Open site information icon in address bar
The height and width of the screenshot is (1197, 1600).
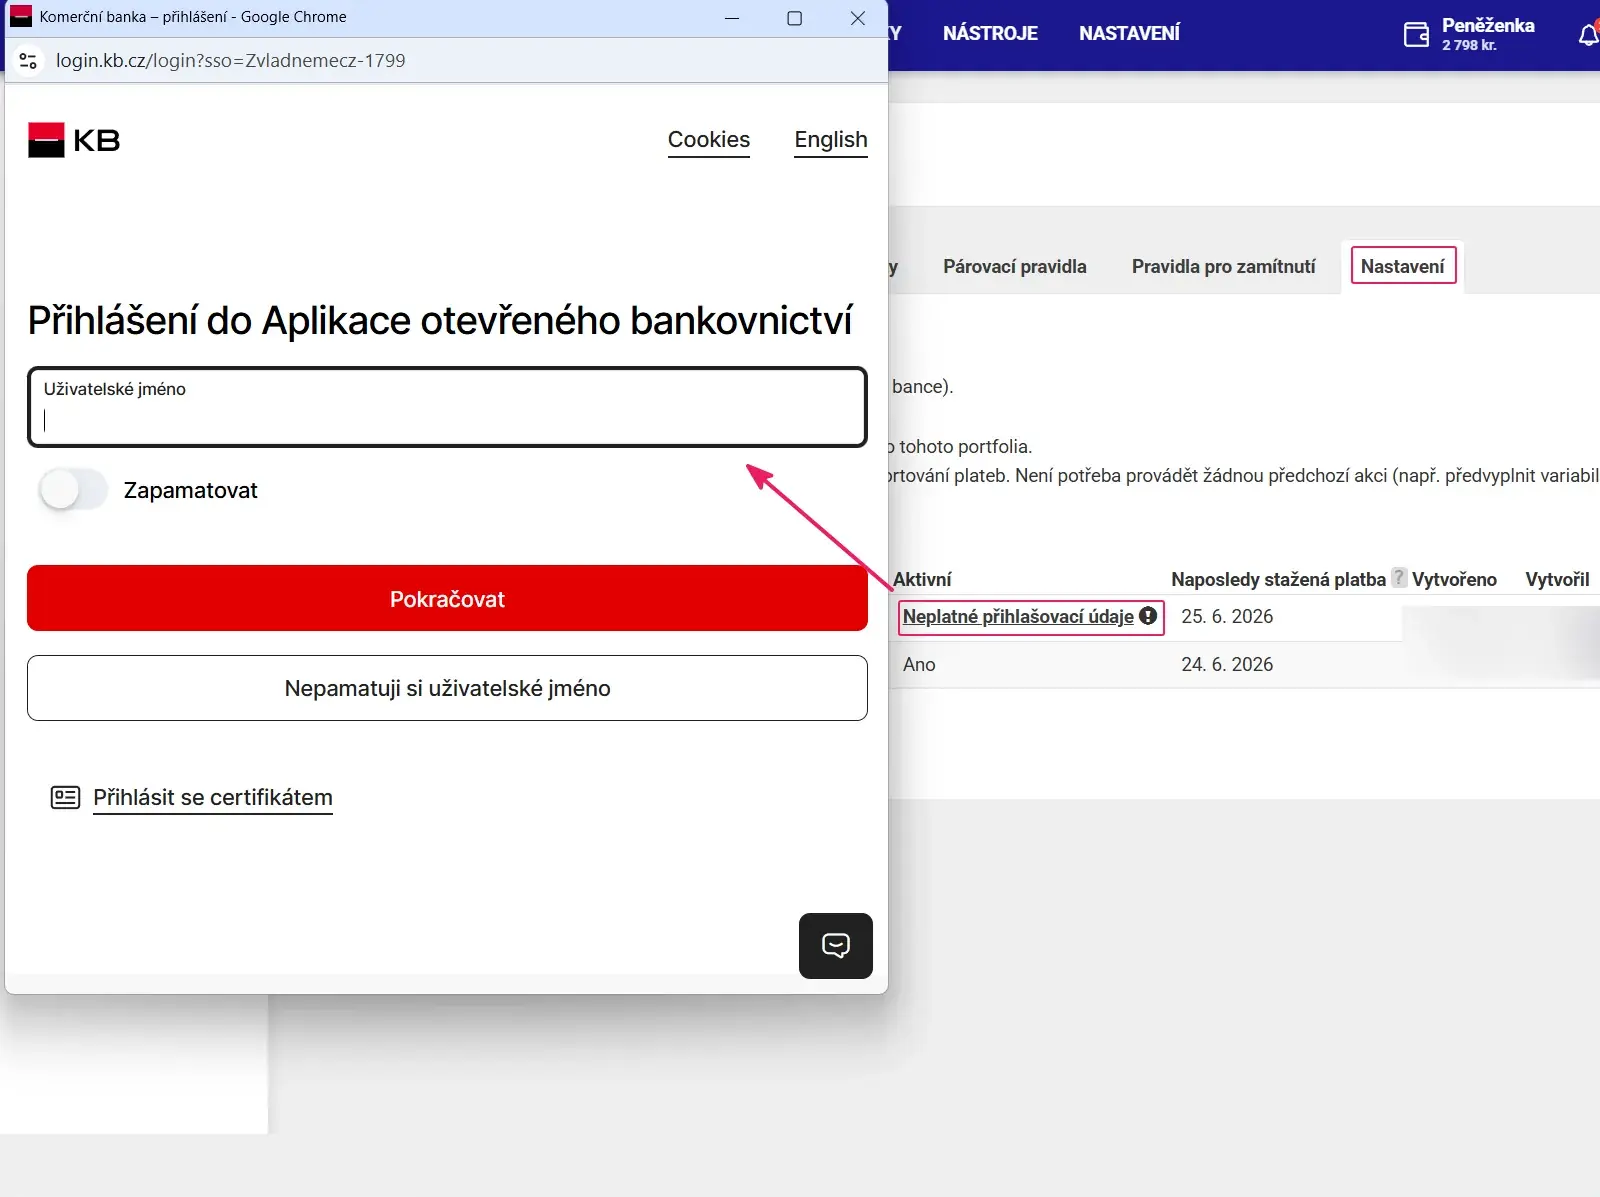28,61
